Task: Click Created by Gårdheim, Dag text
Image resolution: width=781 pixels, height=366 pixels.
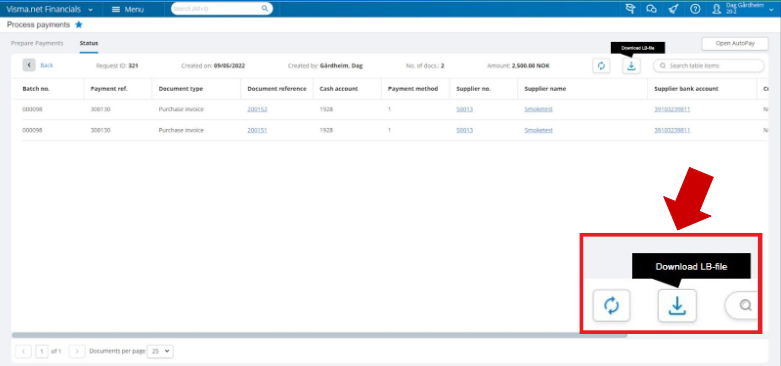Action: [325, 65]
